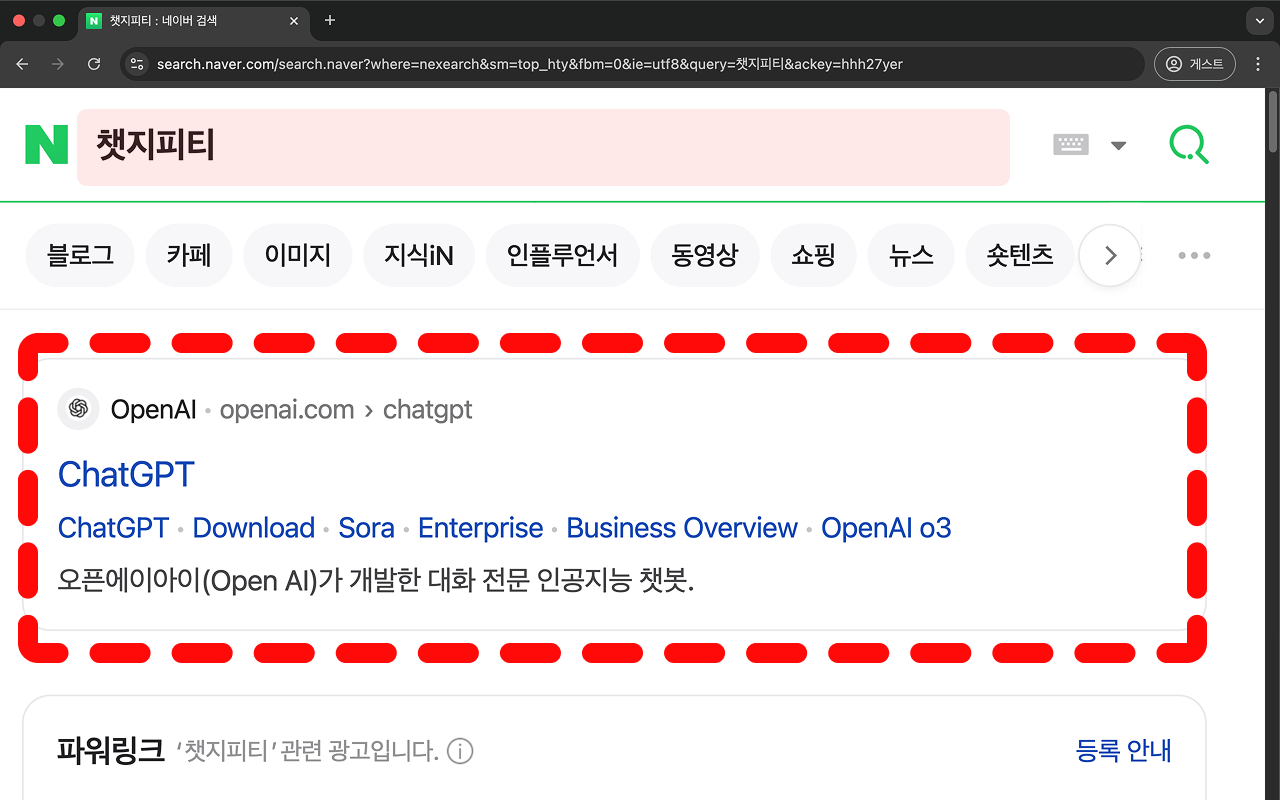Run search with the green magnifier icon
The height and width of the screenshot is (800, 1280).
[1188, 145]
